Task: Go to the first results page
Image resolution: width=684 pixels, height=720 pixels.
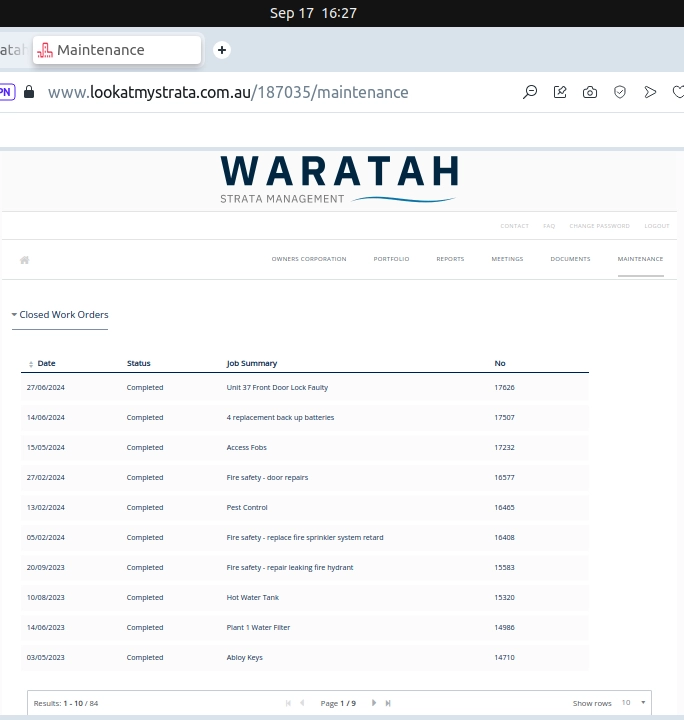Action: [288, 703]
